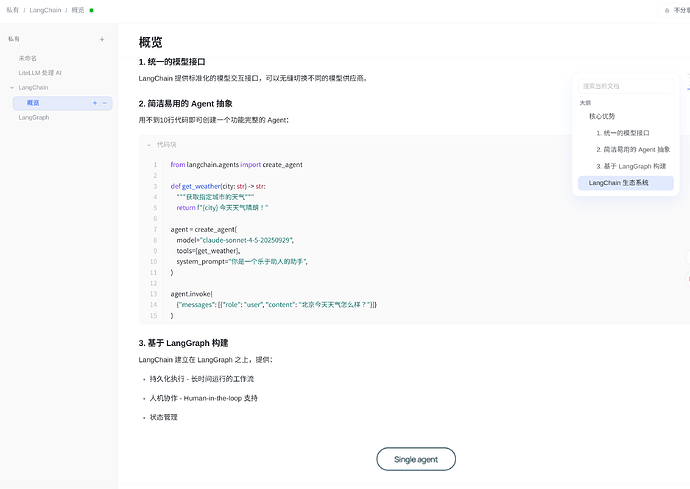Viewport: 690px width, 489px height.
Task: Click 概览 in the breadcrumb
Action: 78,10
